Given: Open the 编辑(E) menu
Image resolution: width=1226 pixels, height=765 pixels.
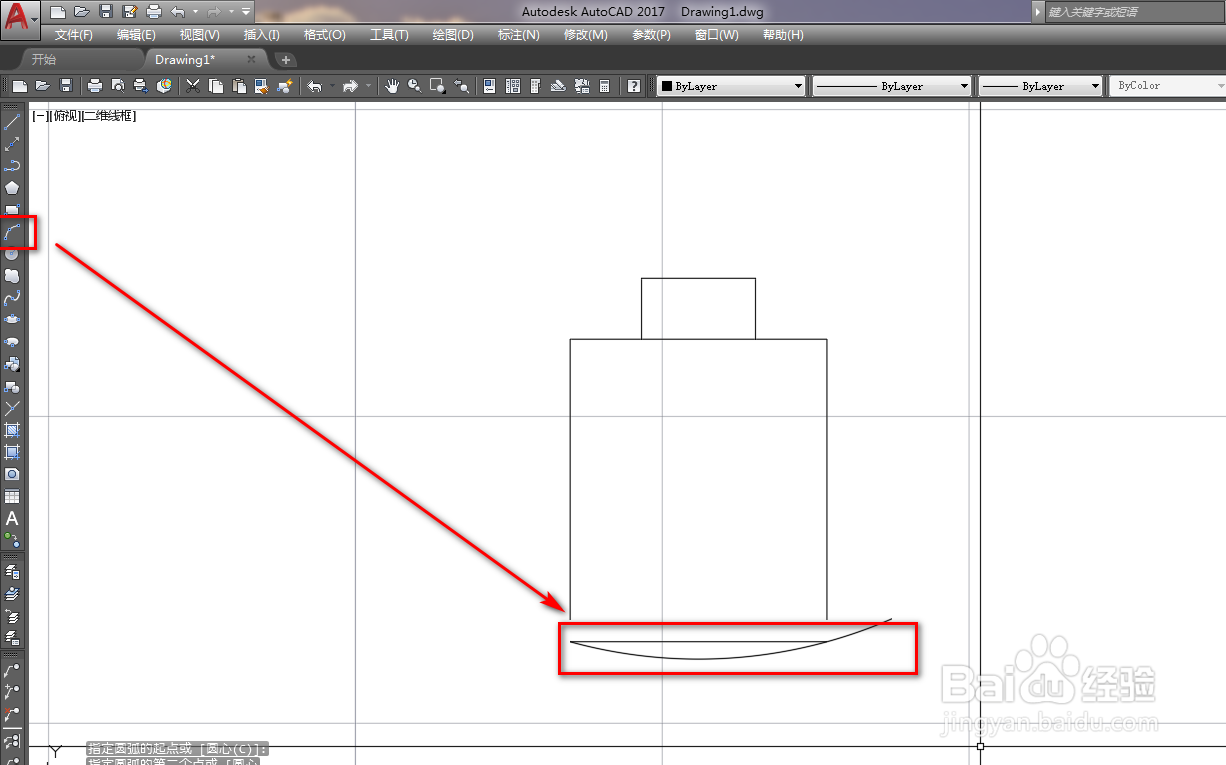Looking at the screenshot, I should 136,35.
